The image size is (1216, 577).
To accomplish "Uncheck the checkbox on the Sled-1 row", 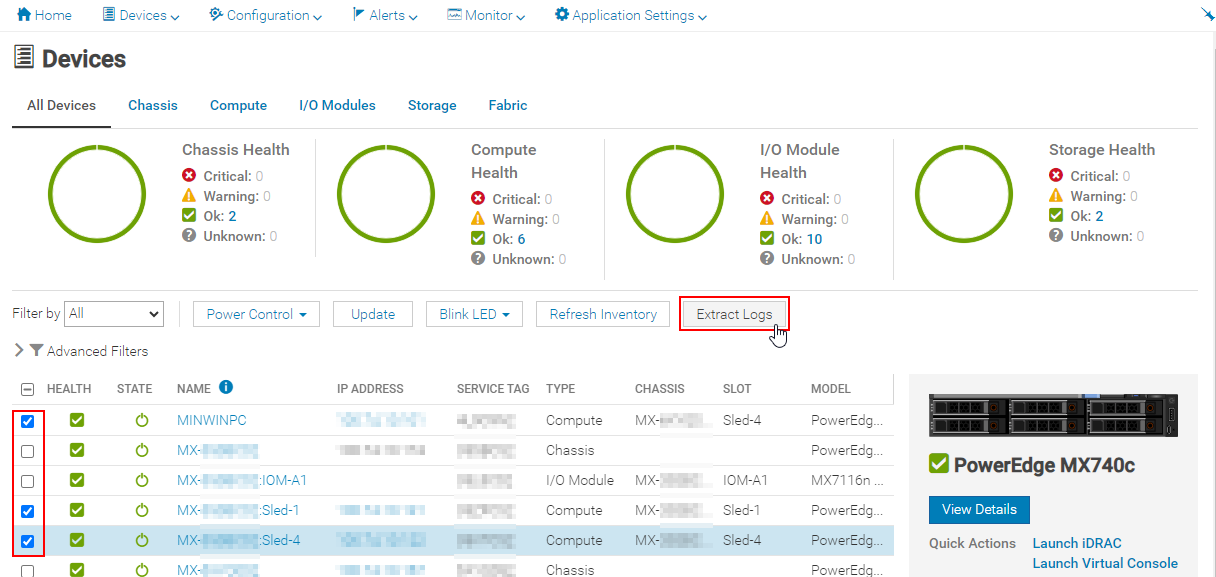I will tap(28, 510).
